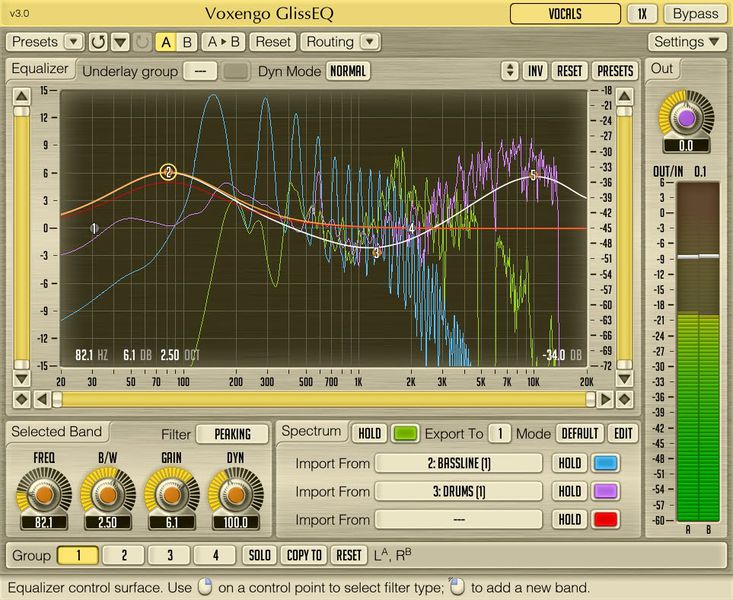Image resolution: width=733 pixels, height=600 pixels.
Task: Select Group 3 tab
Action: tap(170, 555)
